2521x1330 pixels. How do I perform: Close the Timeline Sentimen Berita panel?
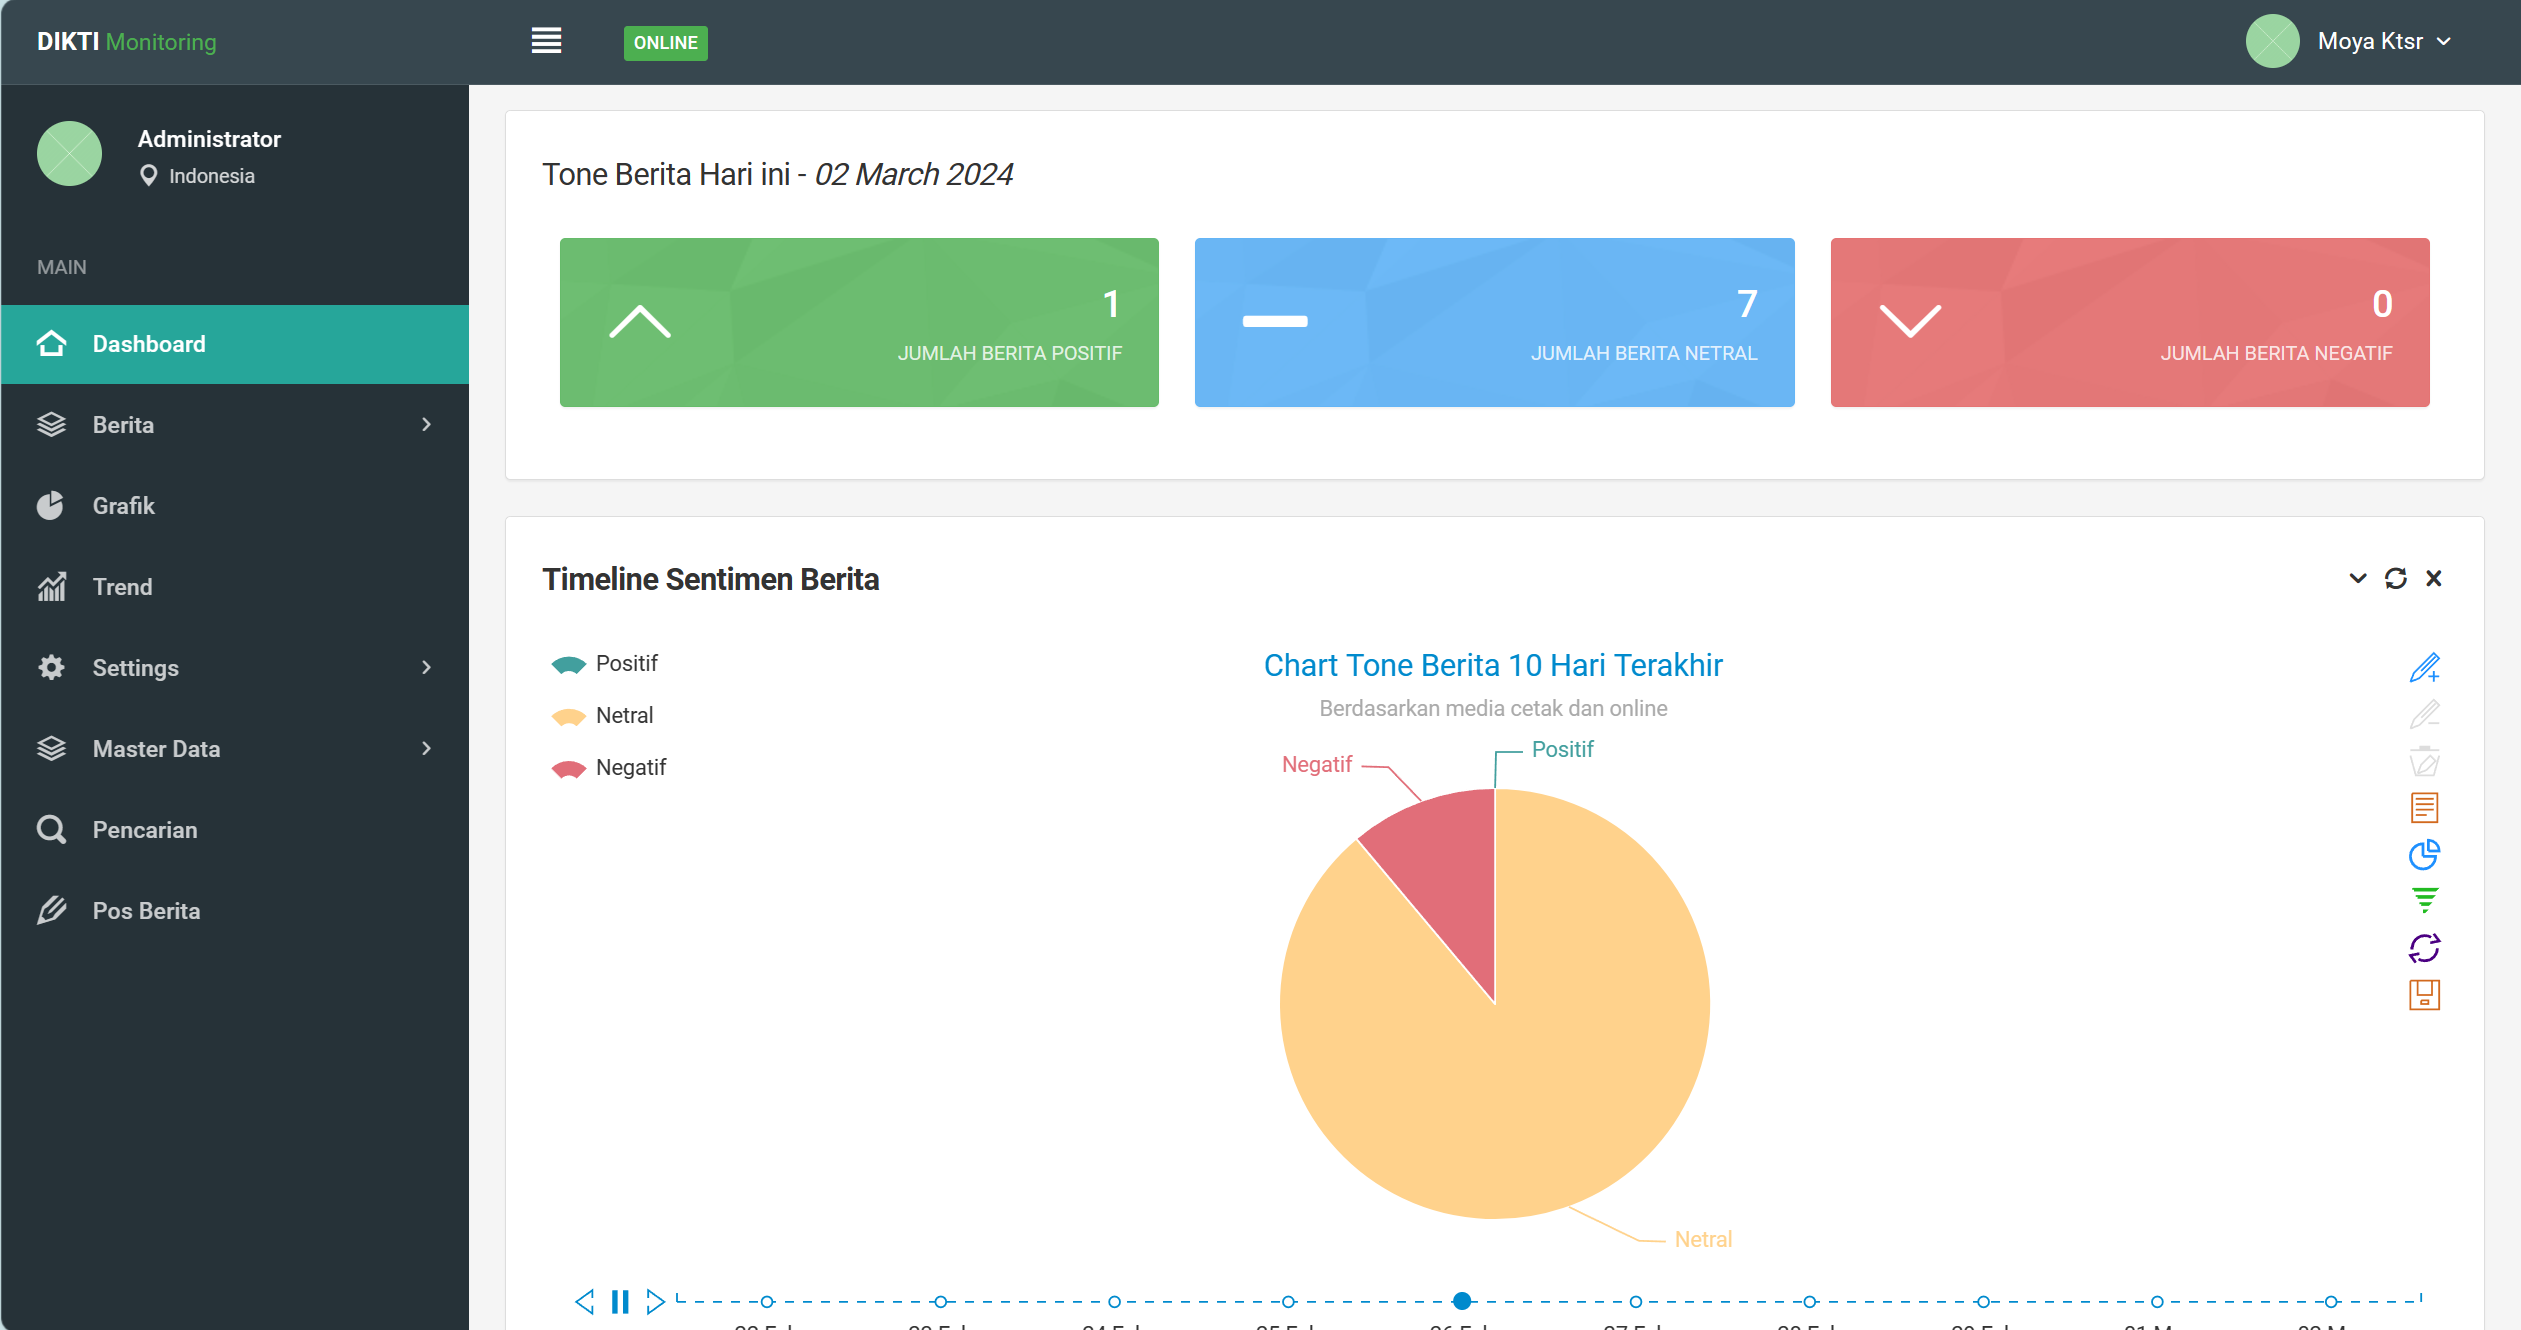(x=2434, y=578)
